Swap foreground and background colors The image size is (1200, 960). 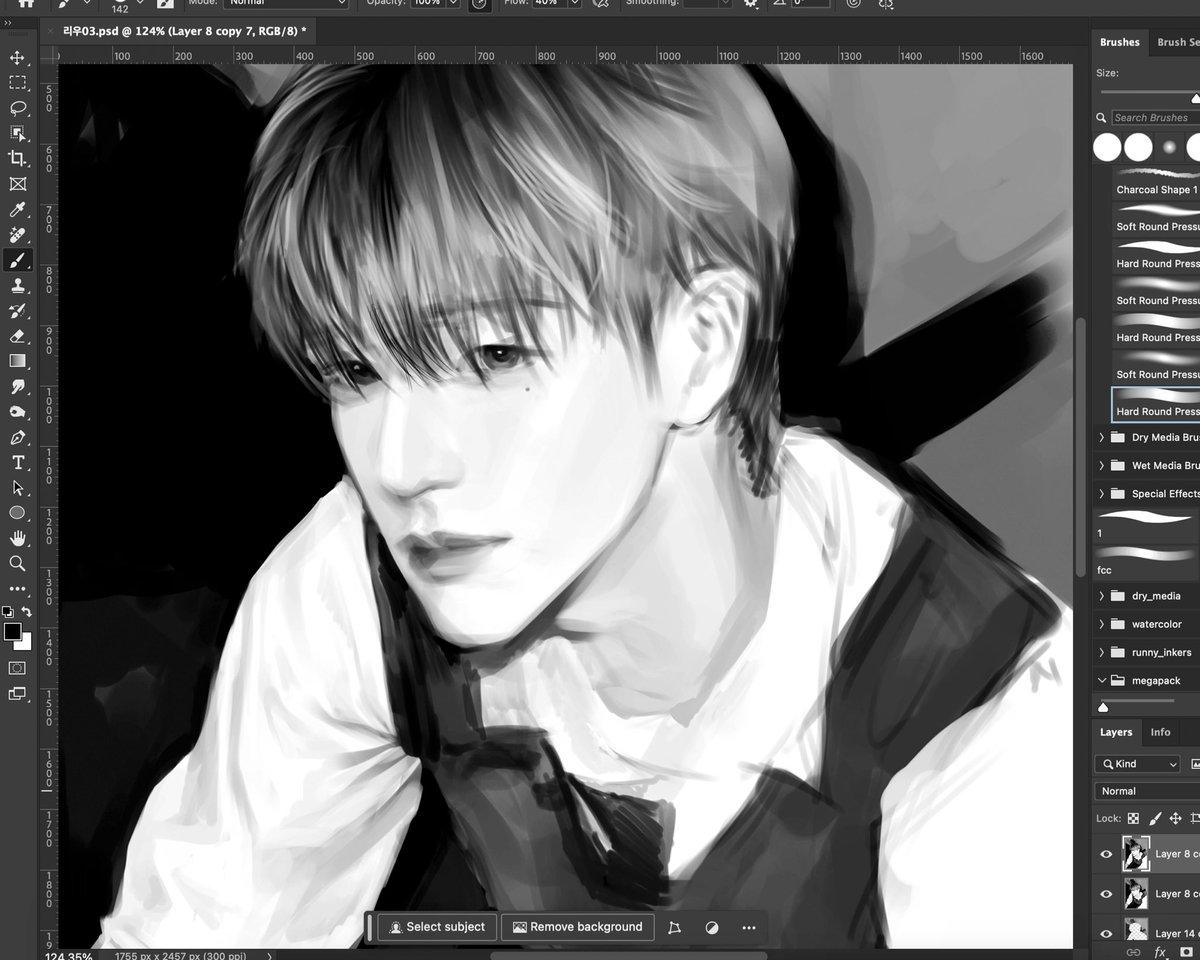click(27, 611)
